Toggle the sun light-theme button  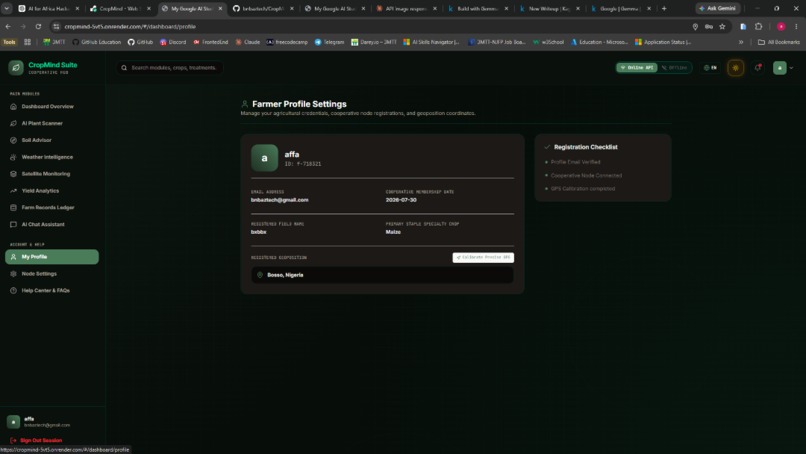(736, 68)
